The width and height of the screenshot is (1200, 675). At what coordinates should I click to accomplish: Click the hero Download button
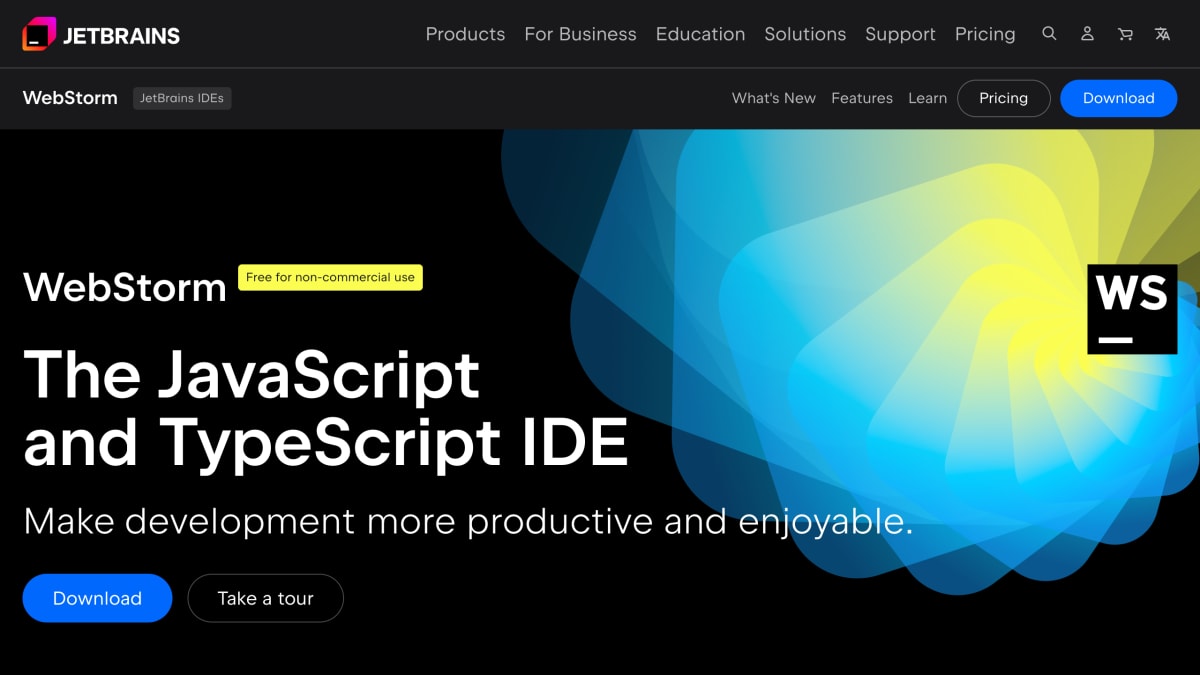pyautogui.click(x=97, y=598)
